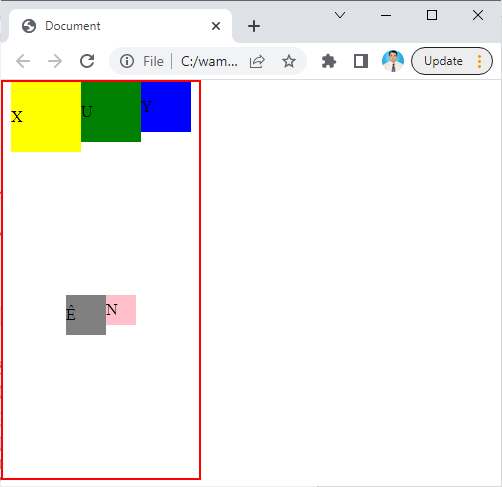Close the Document tab
This screenshot has height=487, width=502.
tap(216, 26)
